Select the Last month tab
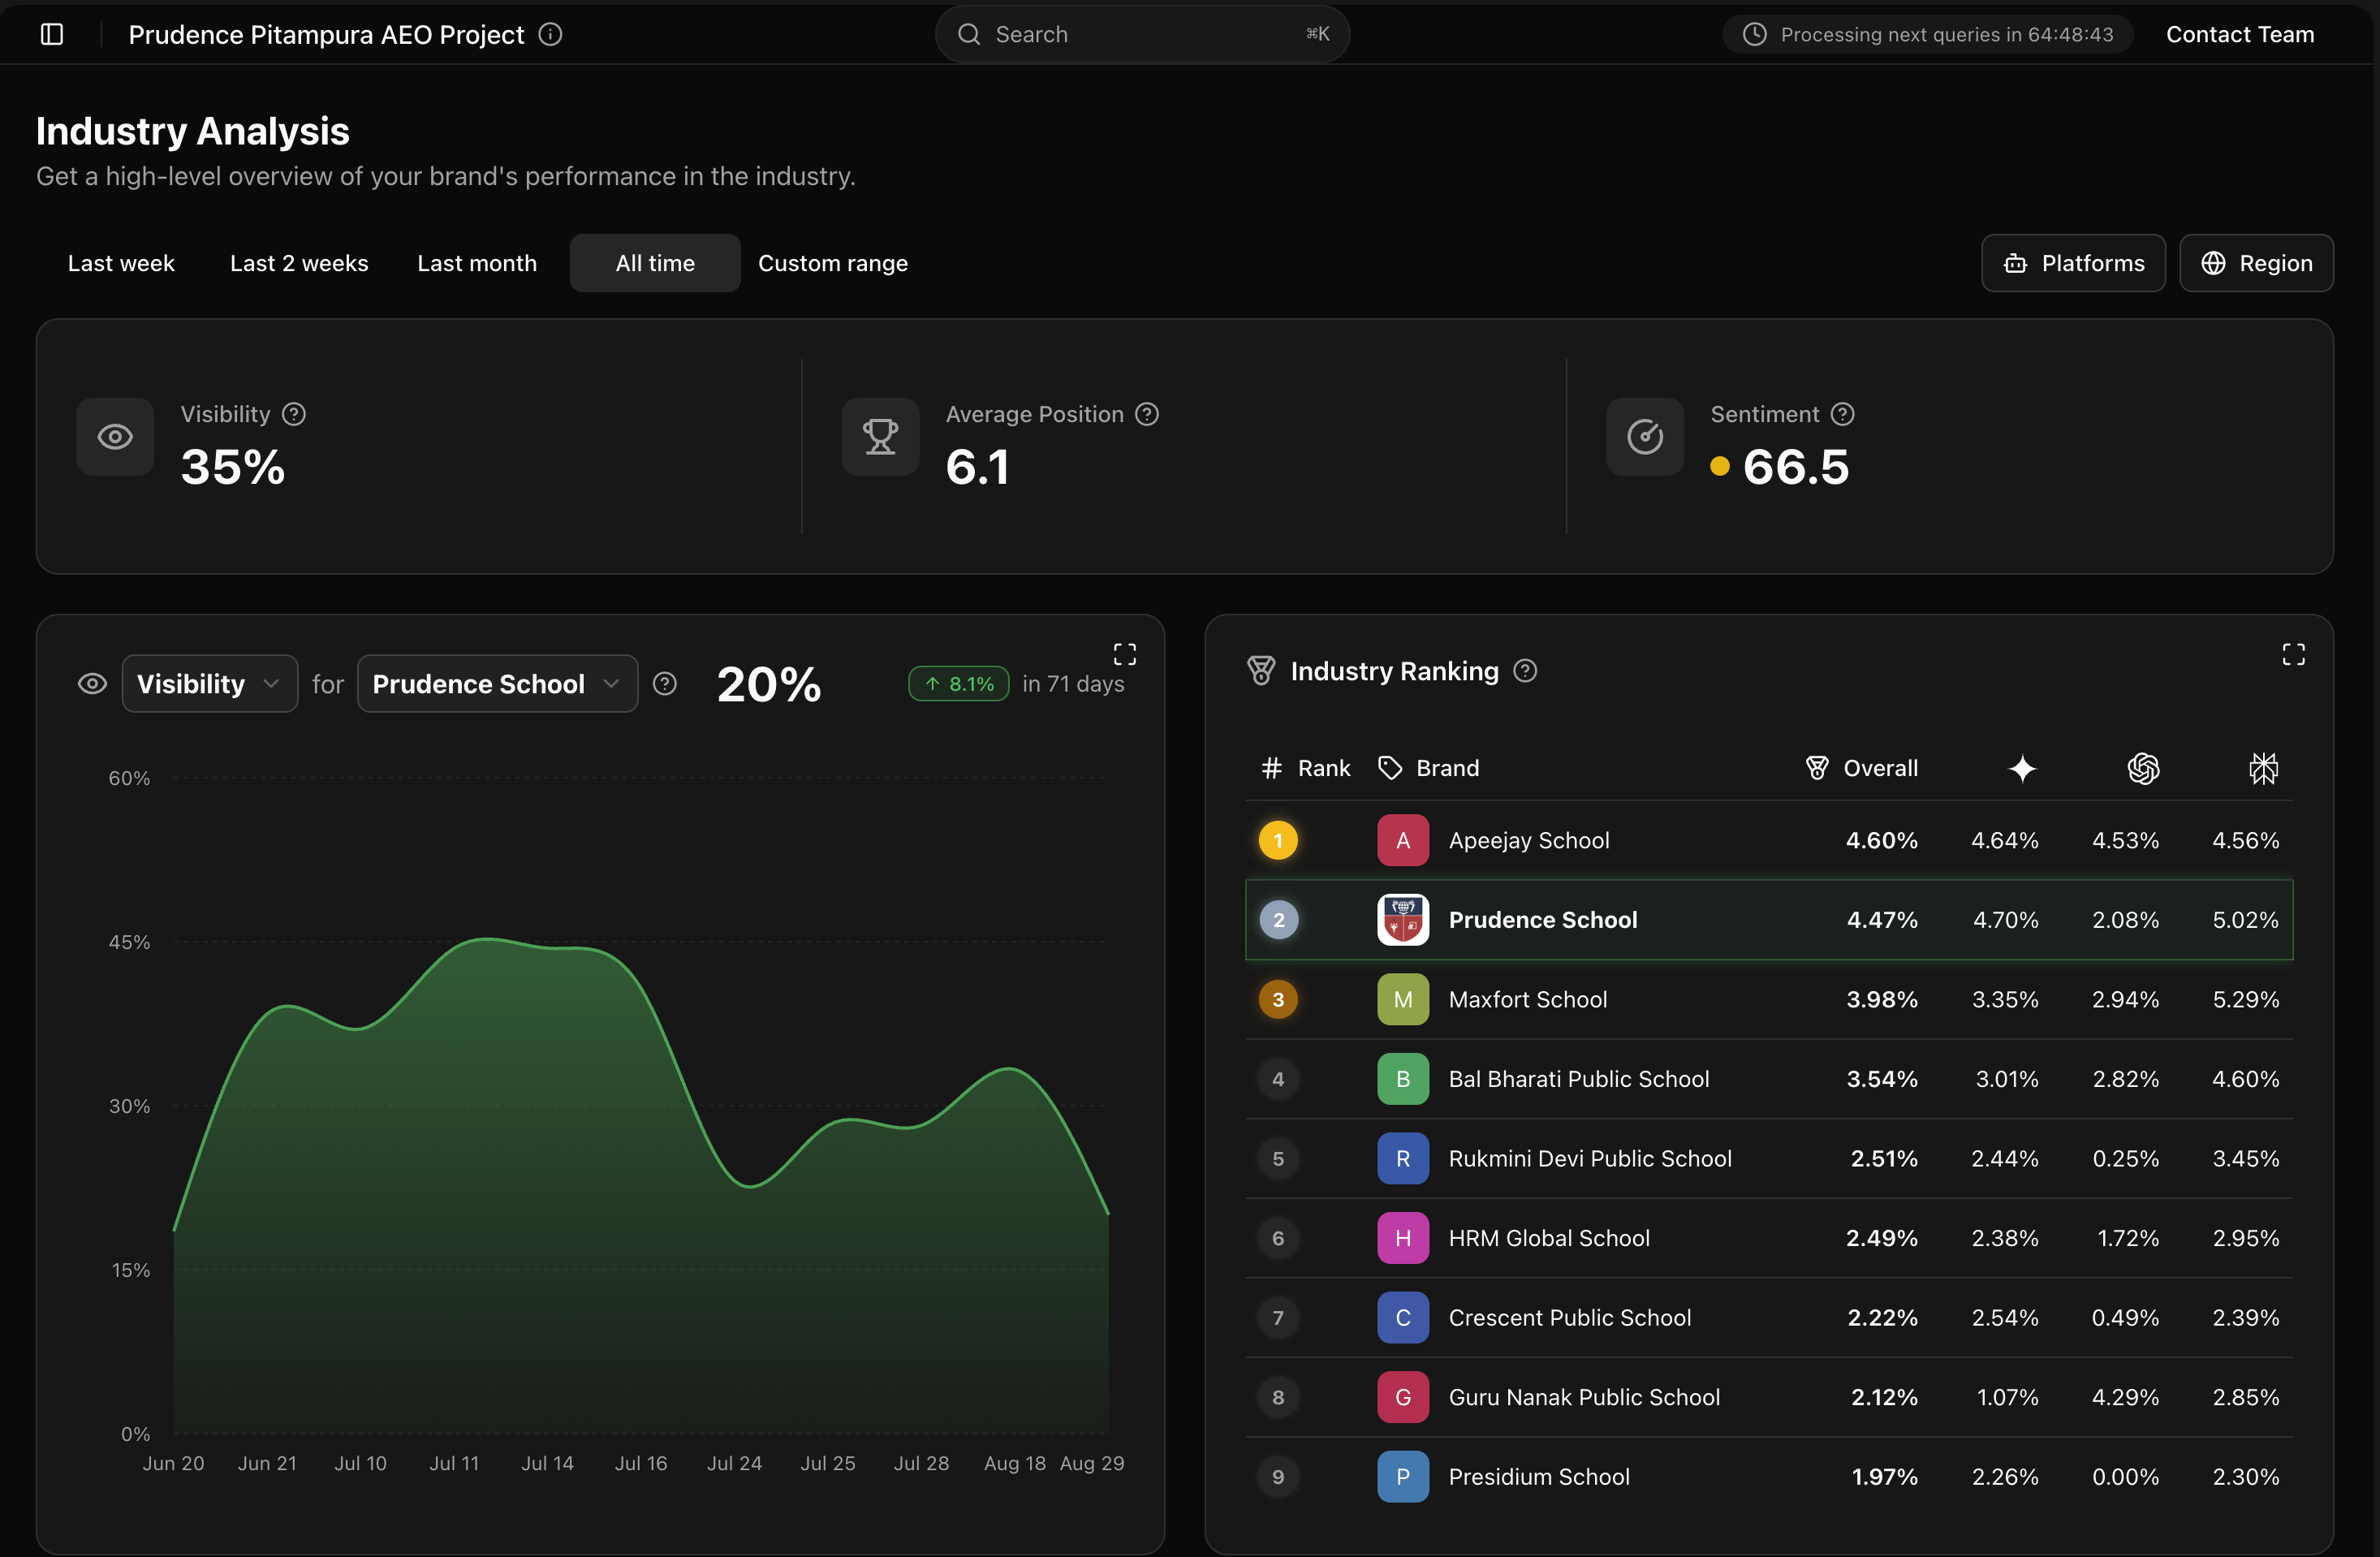 click(x=477, y=263)
